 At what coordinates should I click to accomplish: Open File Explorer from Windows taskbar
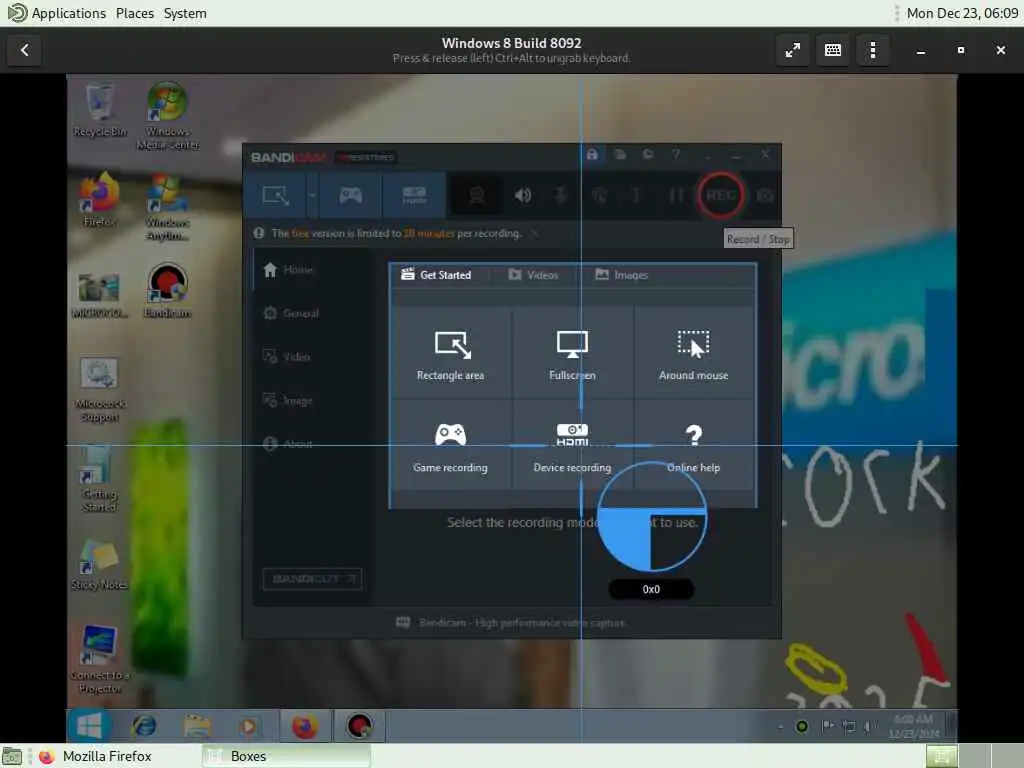tap(197, 726)
